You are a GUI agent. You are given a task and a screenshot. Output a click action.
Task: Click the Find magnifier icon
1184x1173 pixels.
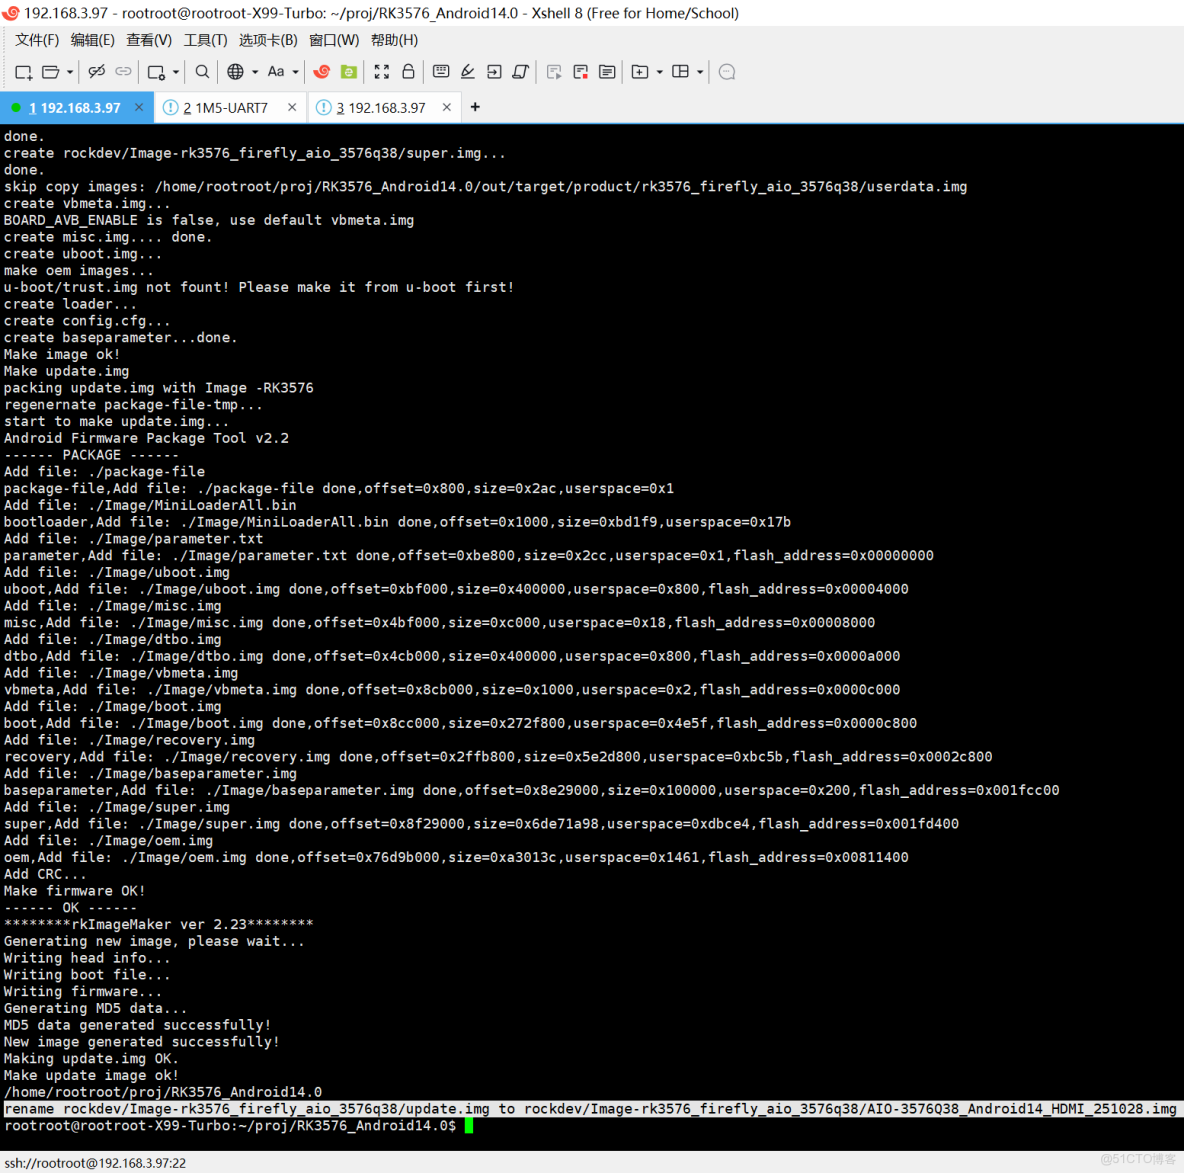tap(202, 72)
